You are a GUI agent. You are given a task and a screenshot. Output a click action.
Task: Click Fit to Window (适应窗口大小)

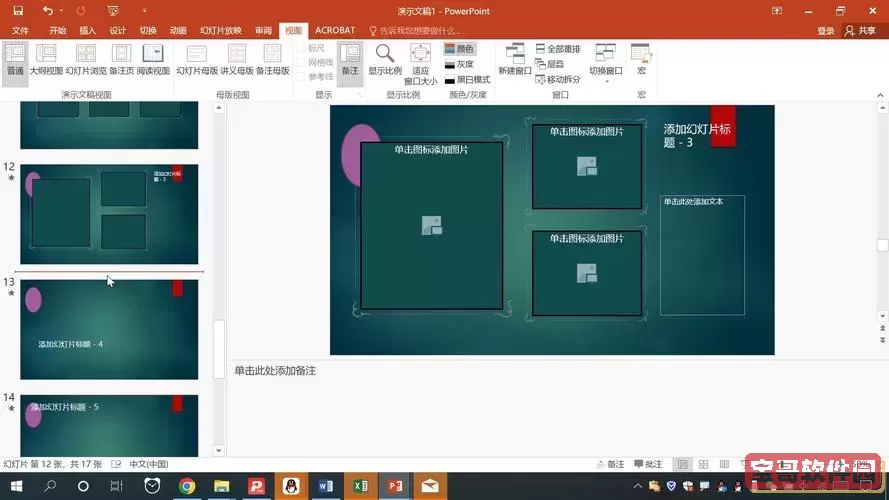(x=421, y=62)
